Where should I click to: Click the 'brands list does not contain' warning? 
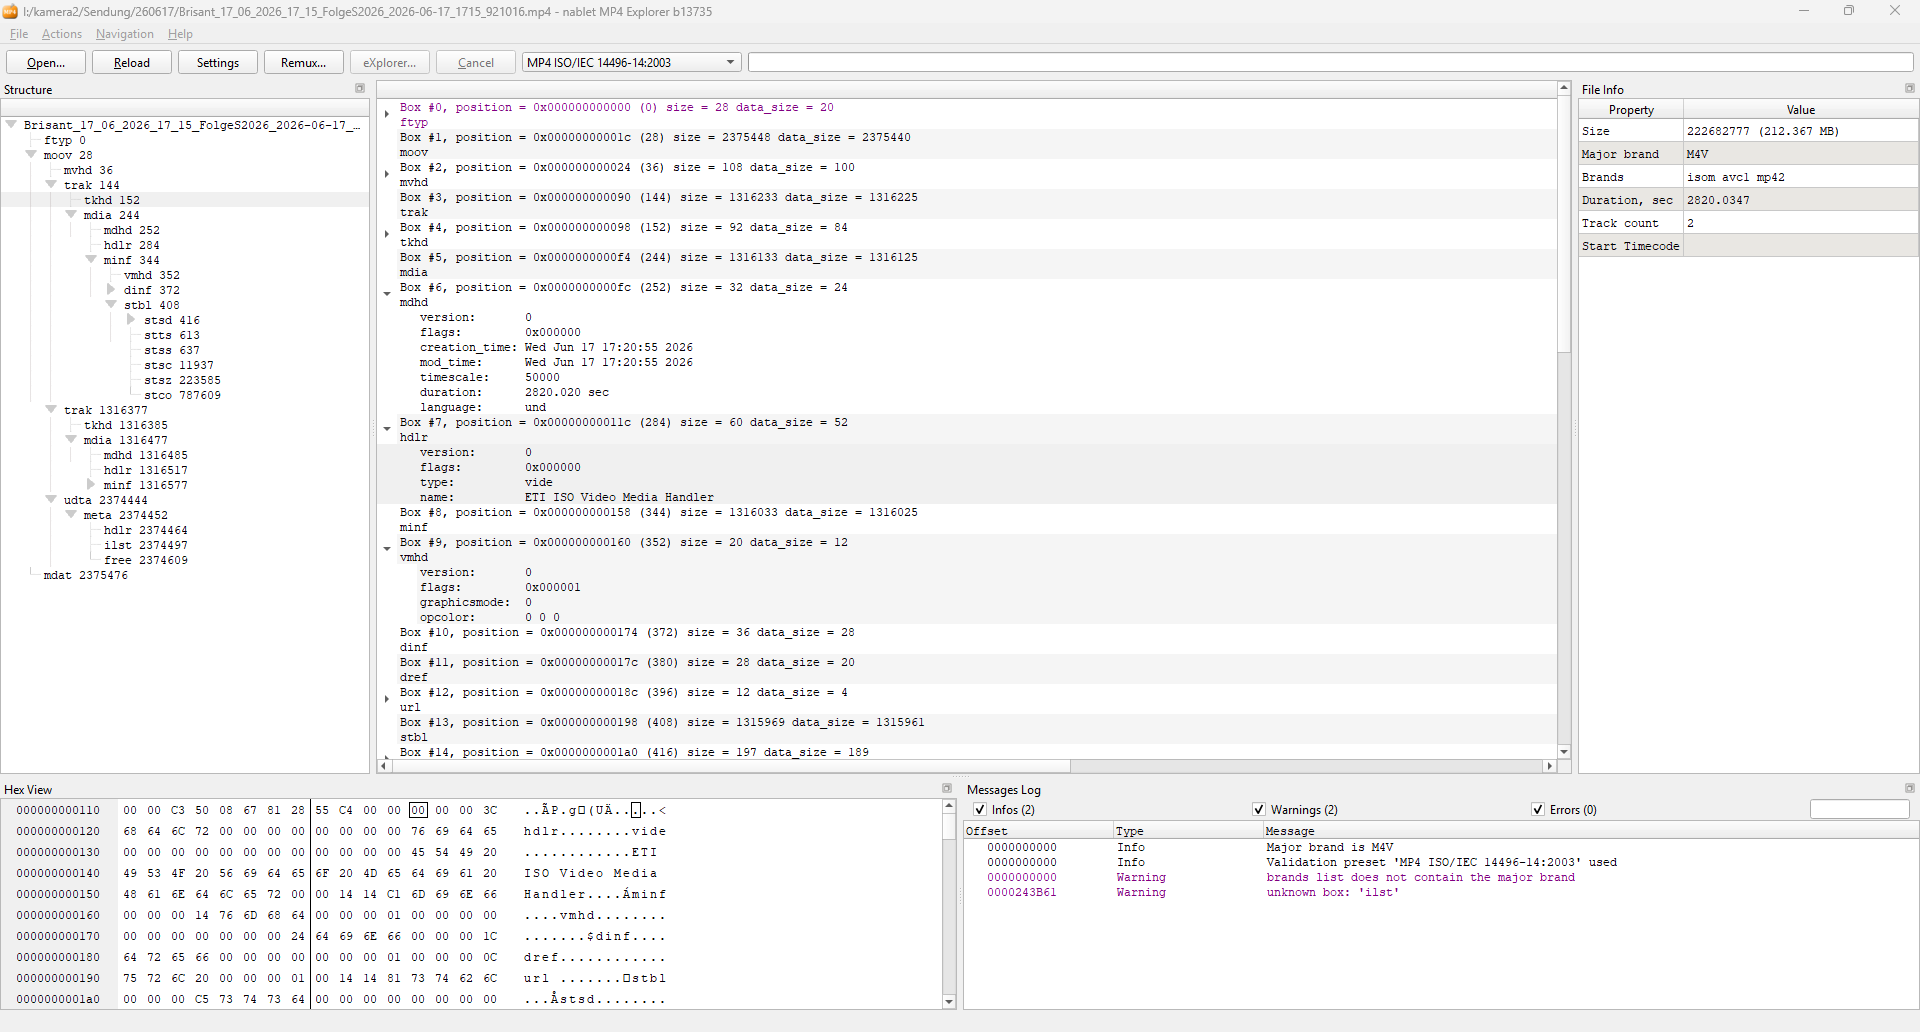coord(1420,877)
